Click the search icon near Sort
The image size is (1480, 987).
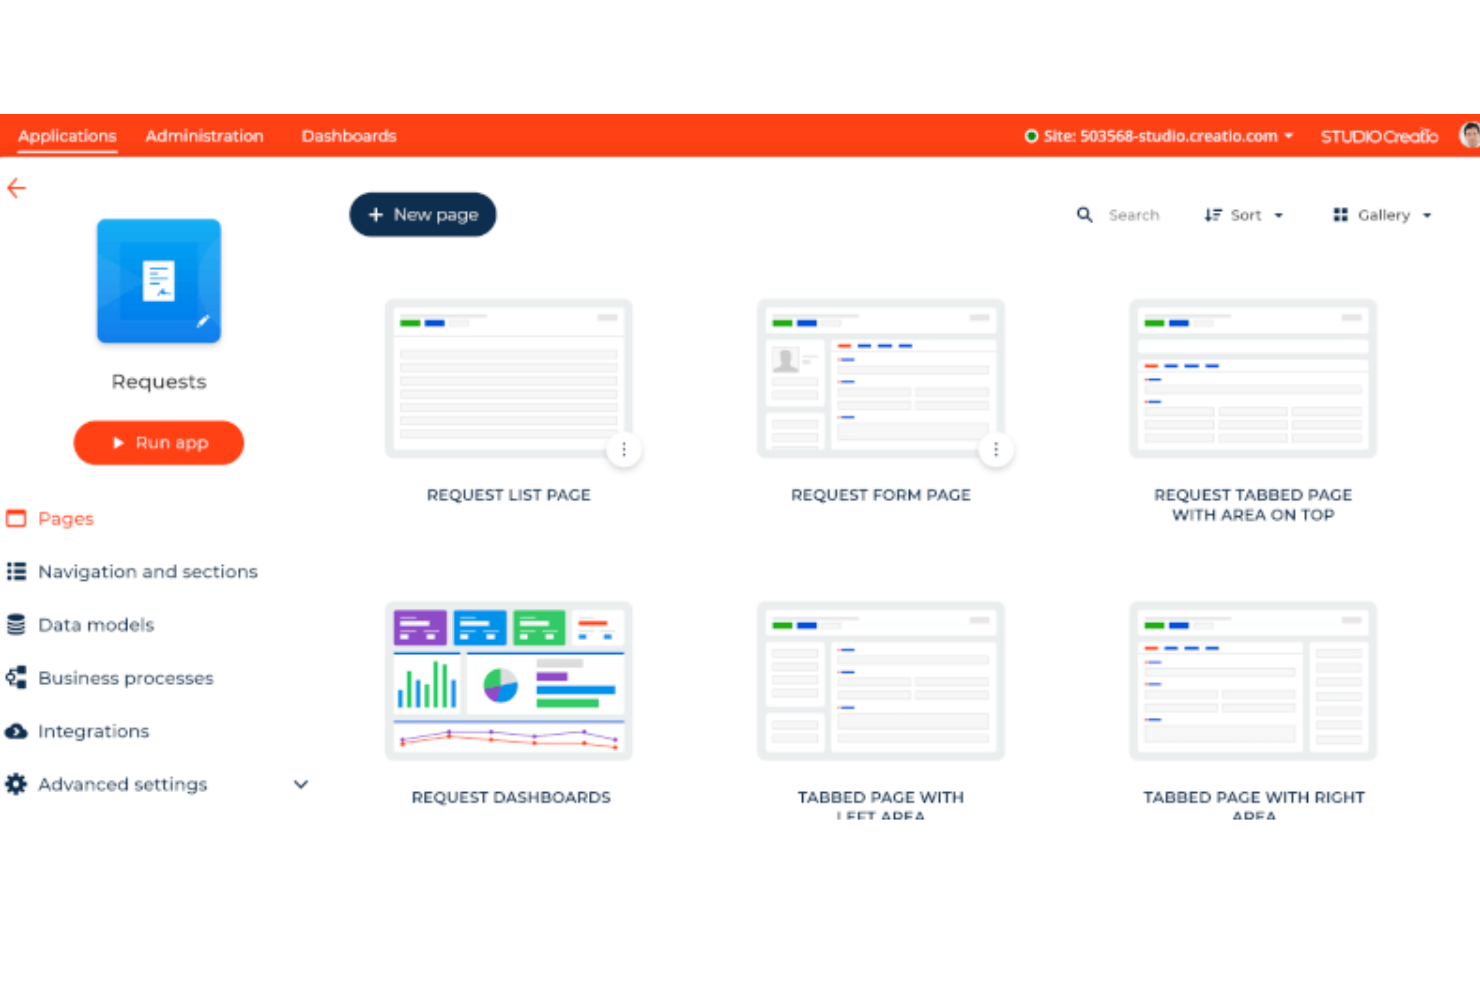[x=1085, y=214]
